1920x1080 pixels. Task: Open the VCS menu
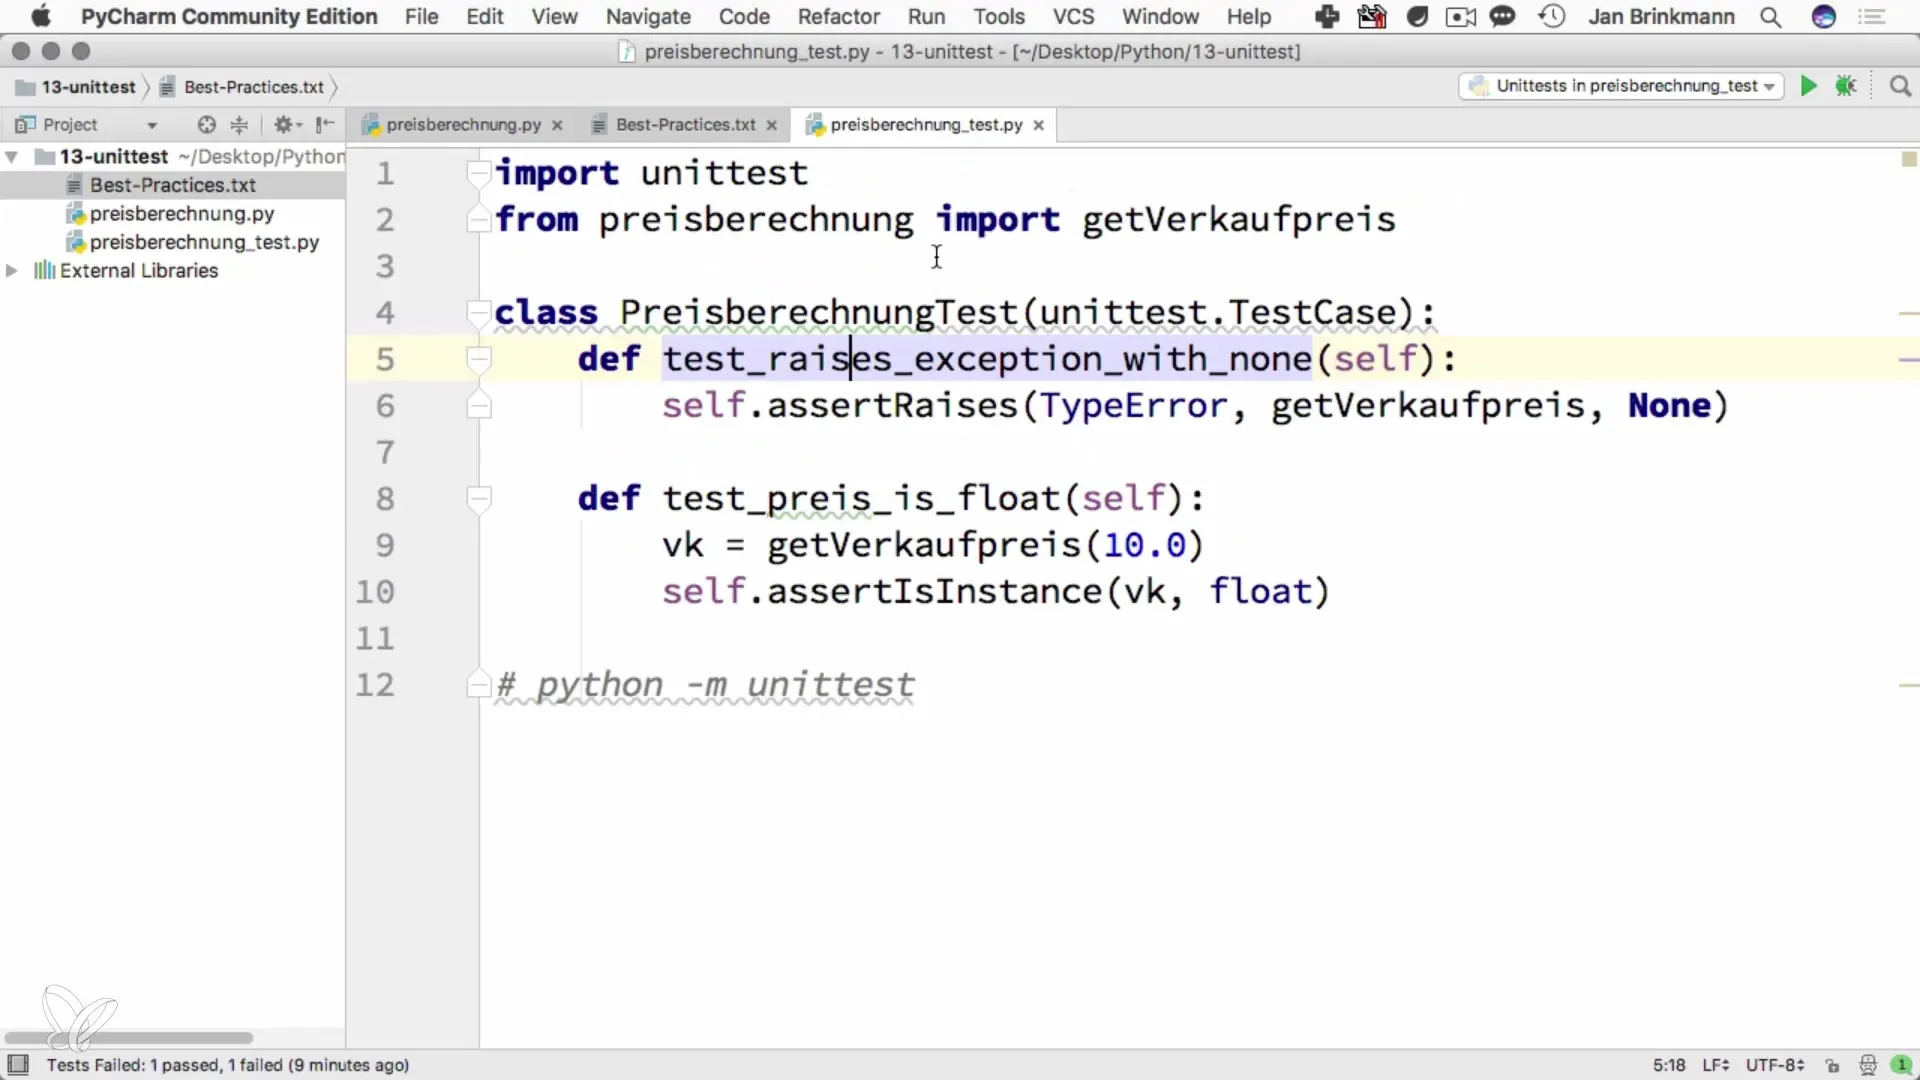point(1073,17)
